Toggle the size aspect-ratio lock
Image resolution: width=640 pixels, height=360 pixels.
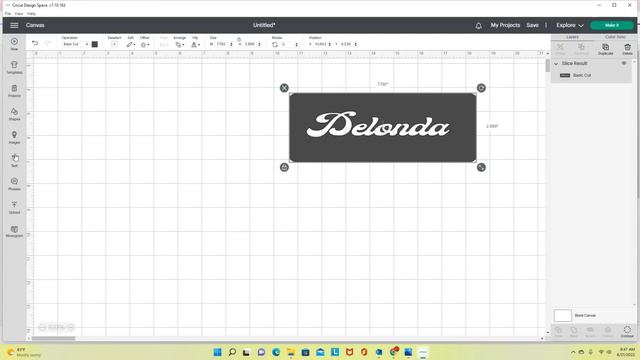click(239, 40)
